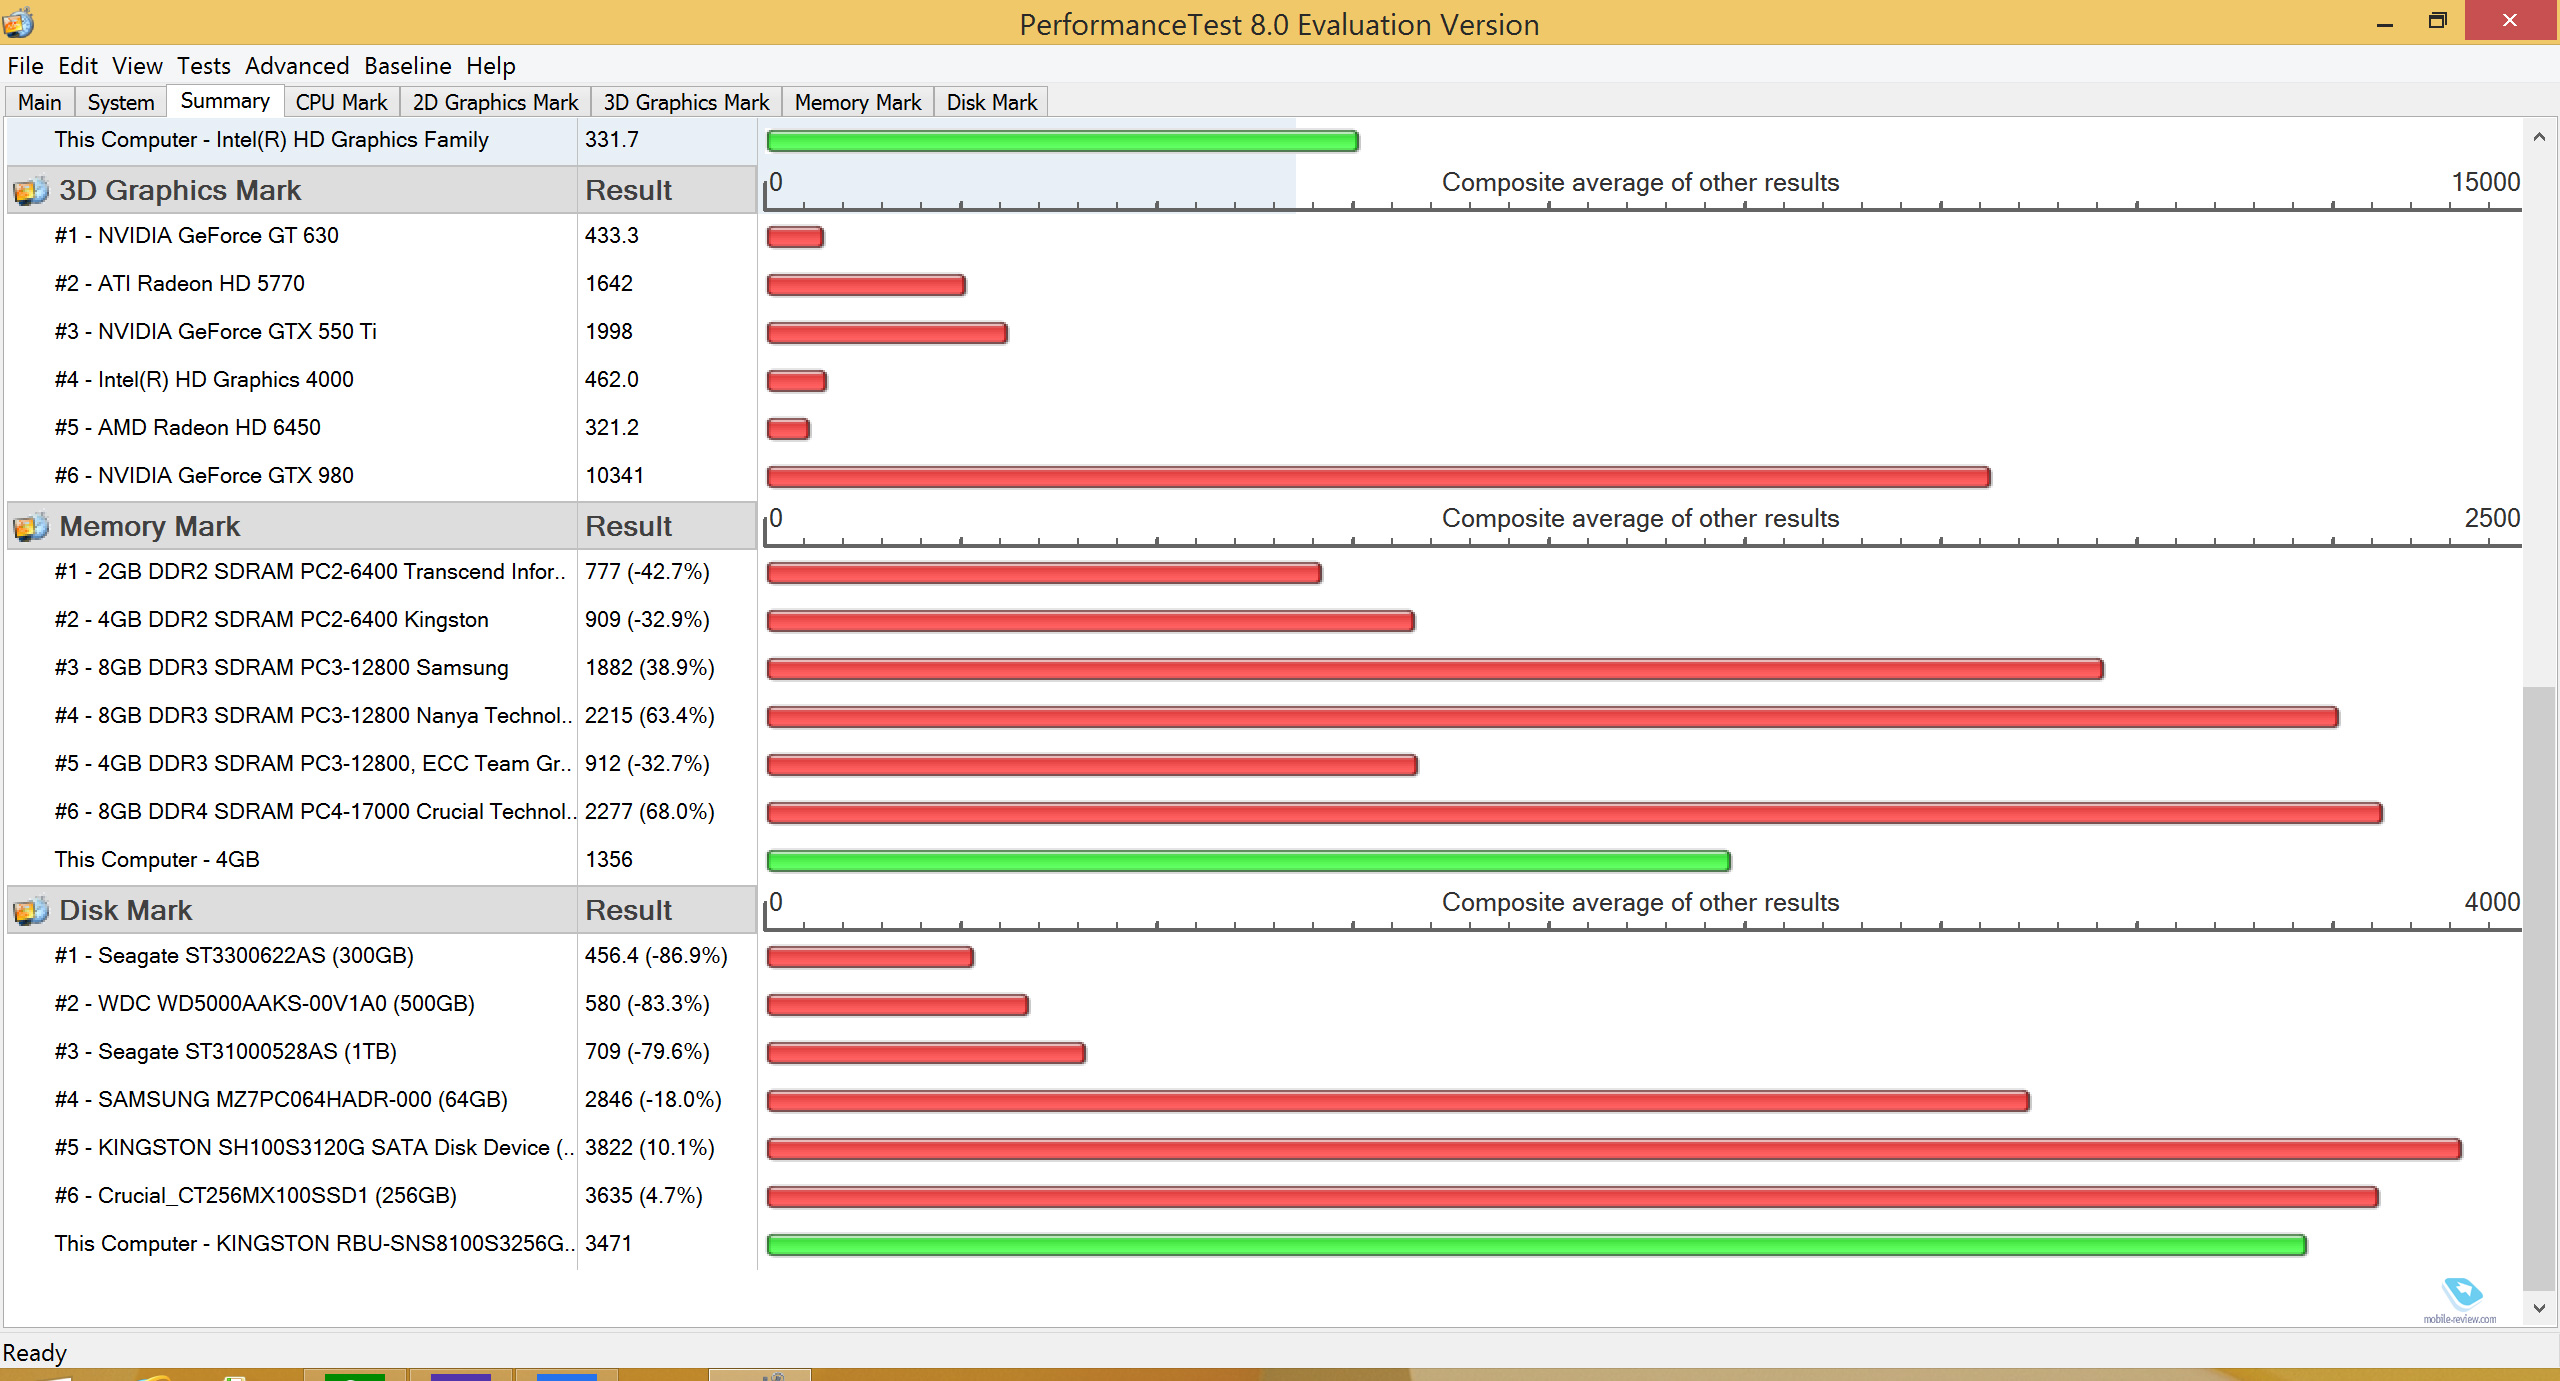The width and height of the screenshot is (2560, 1381).
Task: Click the green bar for This Computer 4GB
Action: 1248,861
